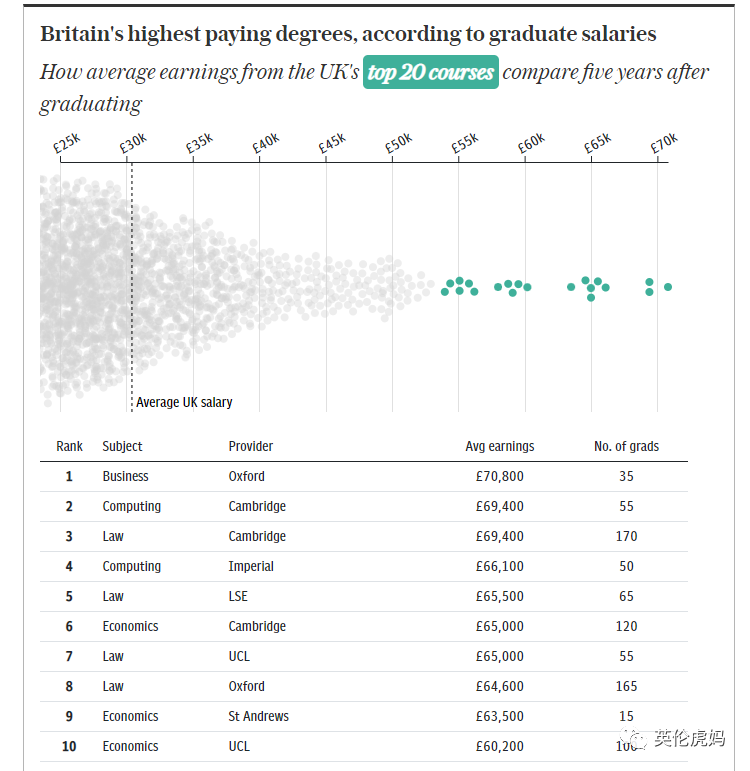Click the chart headline about Britain's highest paying degrees
This screenshot has width=750, height=771.
click(348, 34)
